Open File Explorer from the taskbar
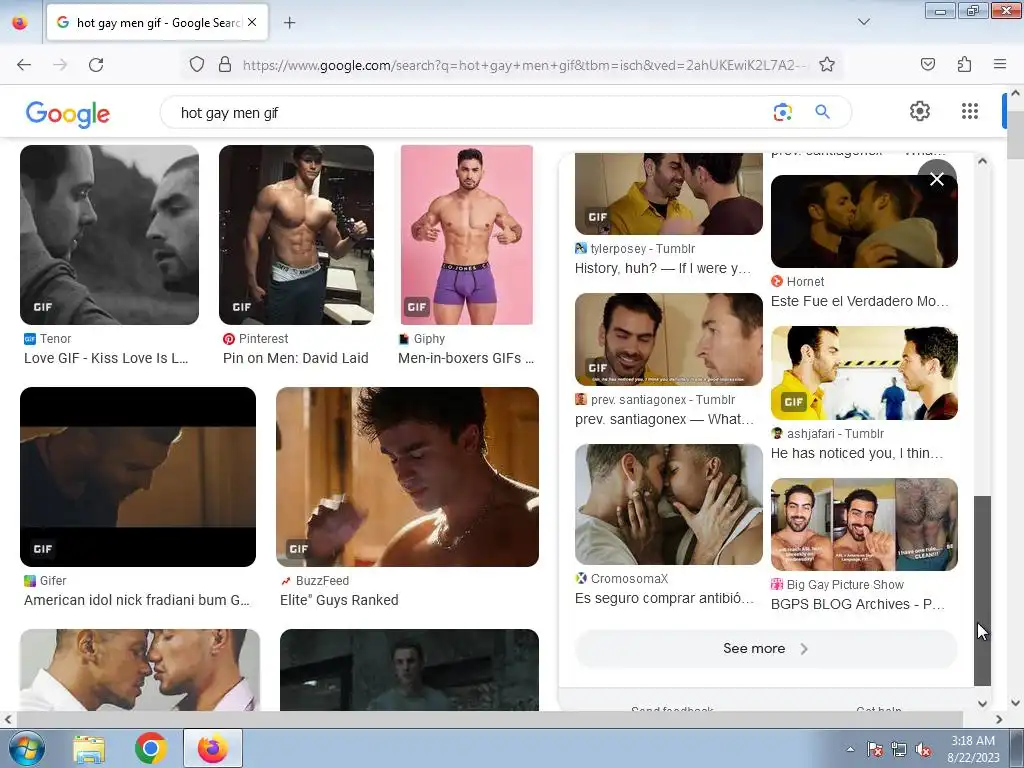1024x768 pixels. (89, 748)
